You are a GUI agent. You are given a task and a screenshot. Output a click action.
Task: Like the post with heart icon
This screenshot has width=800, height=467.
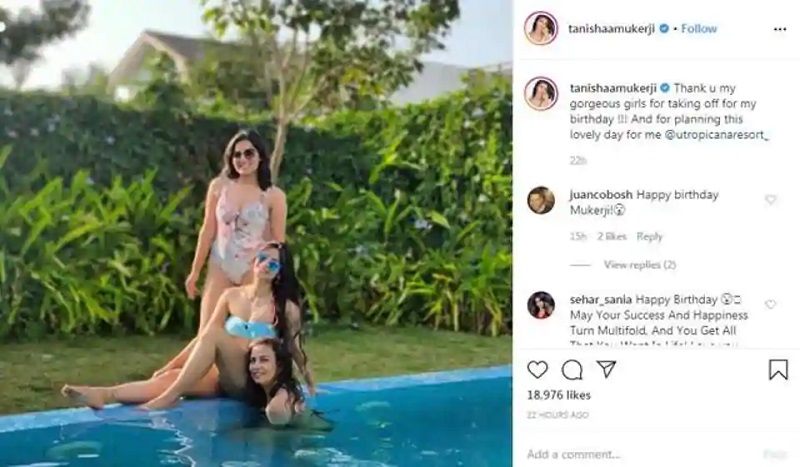click(537, 370)
